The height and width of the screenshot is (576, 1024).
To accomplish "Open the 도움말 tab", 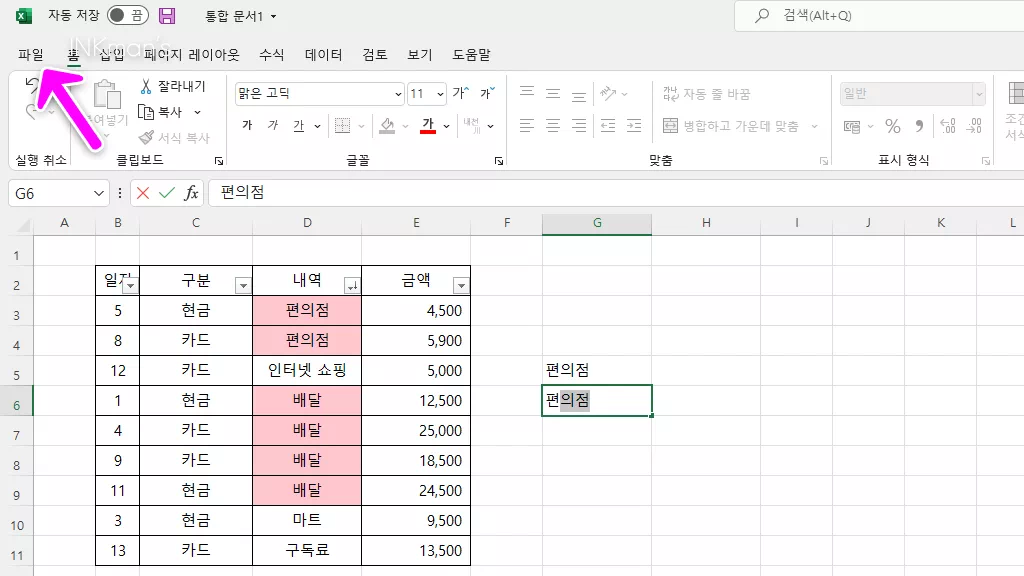I will (472, 55).
